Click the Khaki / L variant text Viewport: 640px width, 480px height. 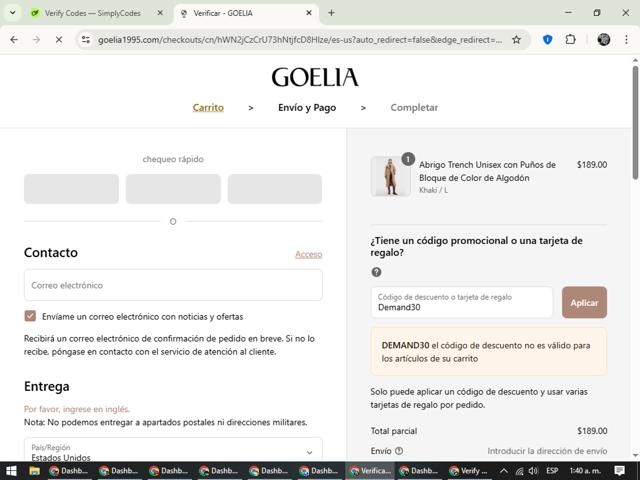(x=433, y=190)
